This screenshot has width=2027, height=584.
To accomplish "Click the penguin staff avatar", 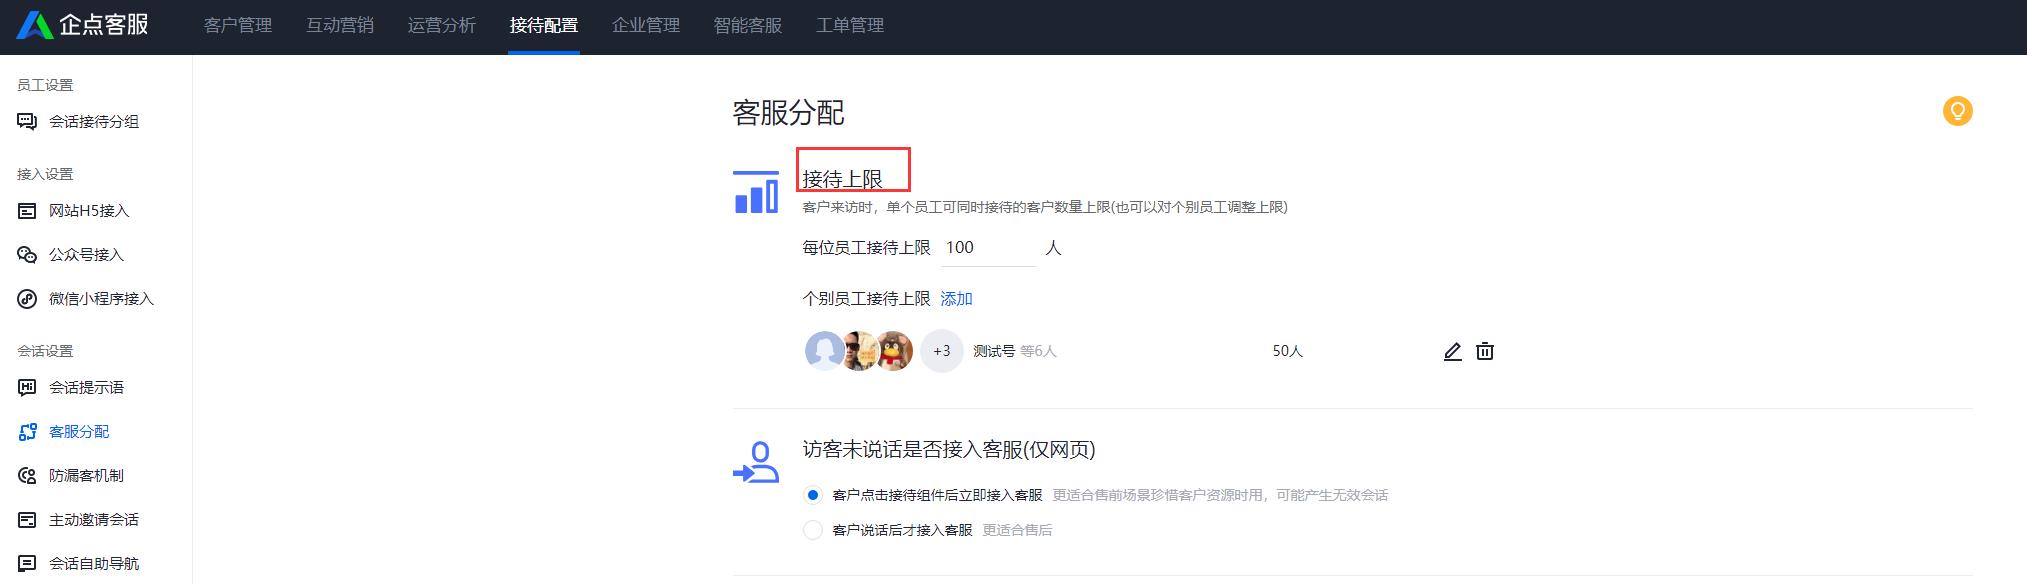I will (895, 351).
